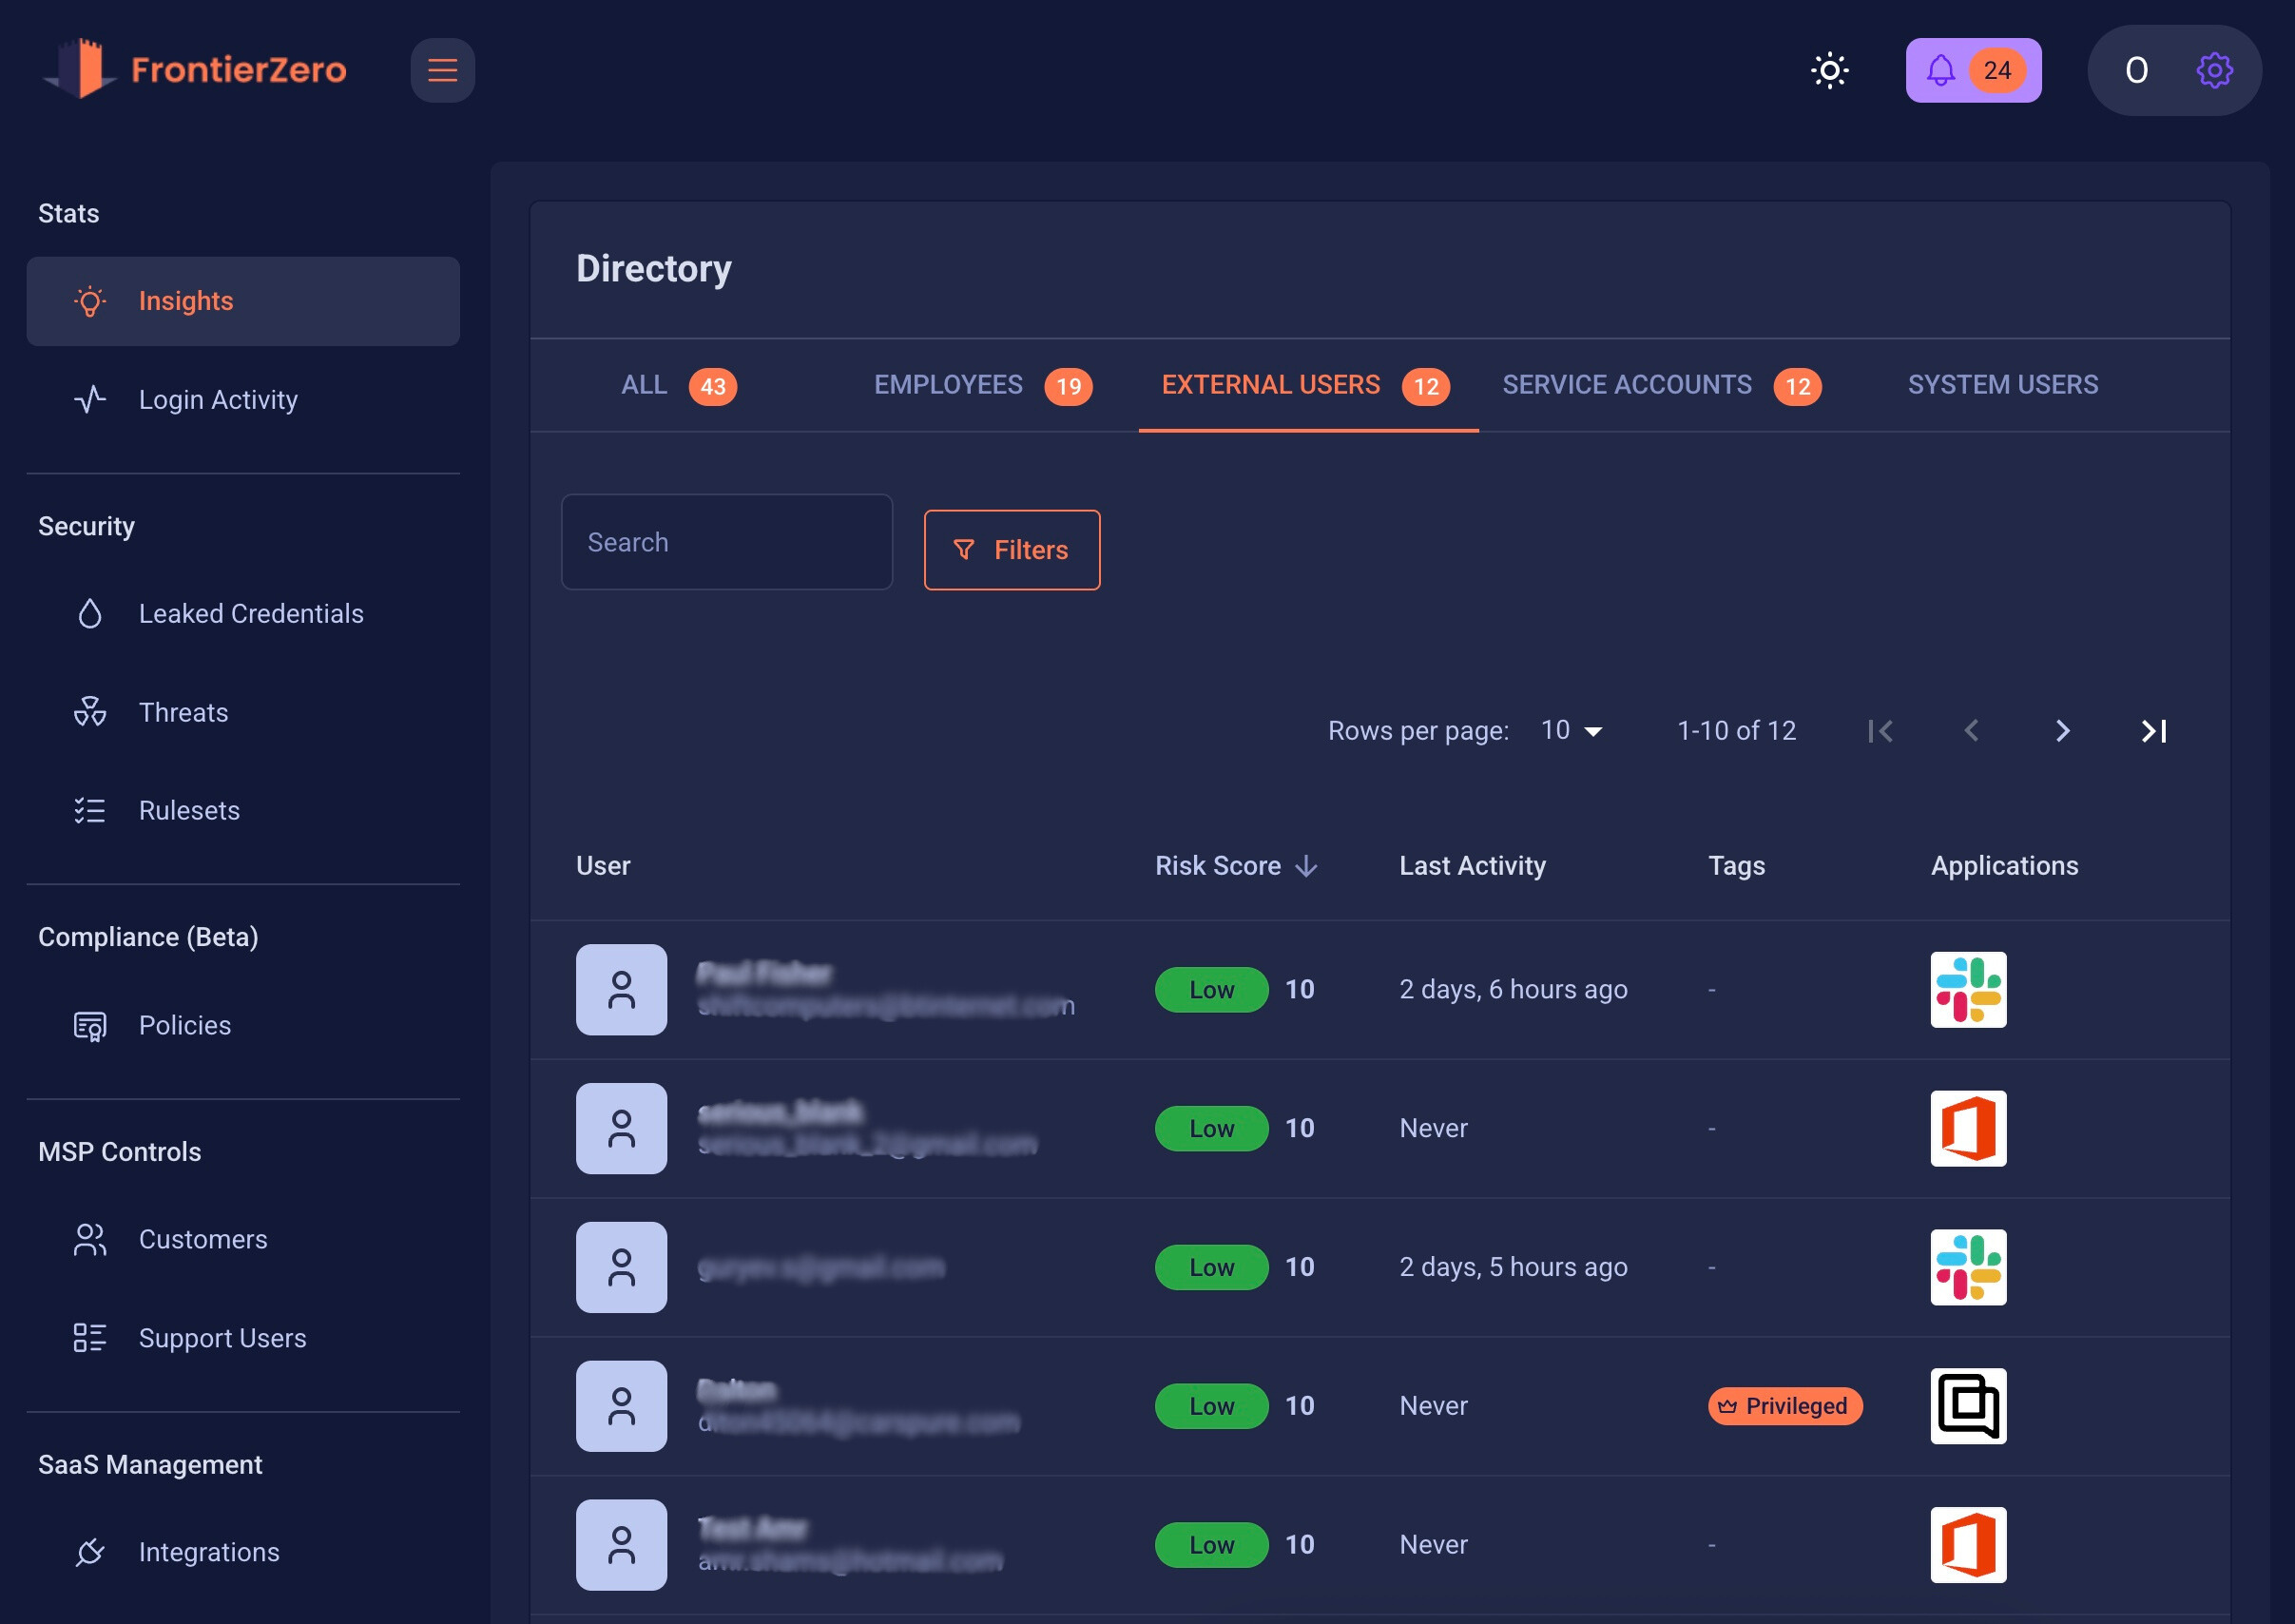The height and width of the screenshot is (1624, 2295).
Task: Open Policies under Compliance
Action: pyautogui.click(x=184, y=1025)
